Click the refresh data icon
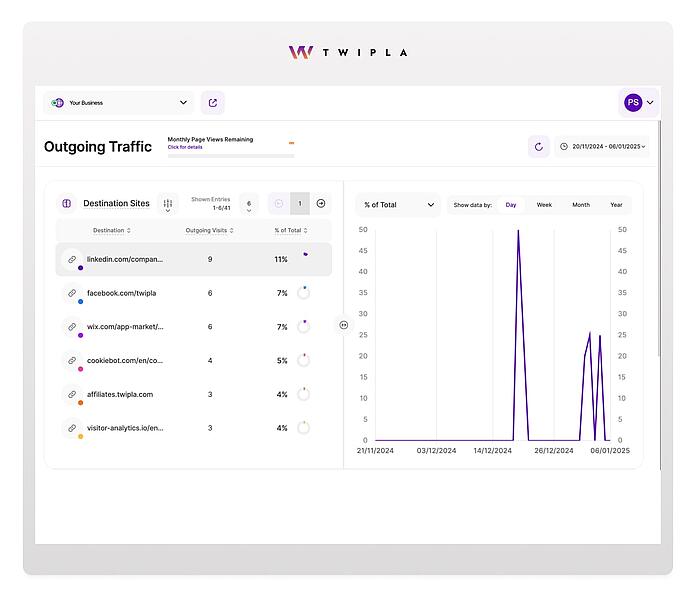The image size is (696, 596). (x=538, y=146)
